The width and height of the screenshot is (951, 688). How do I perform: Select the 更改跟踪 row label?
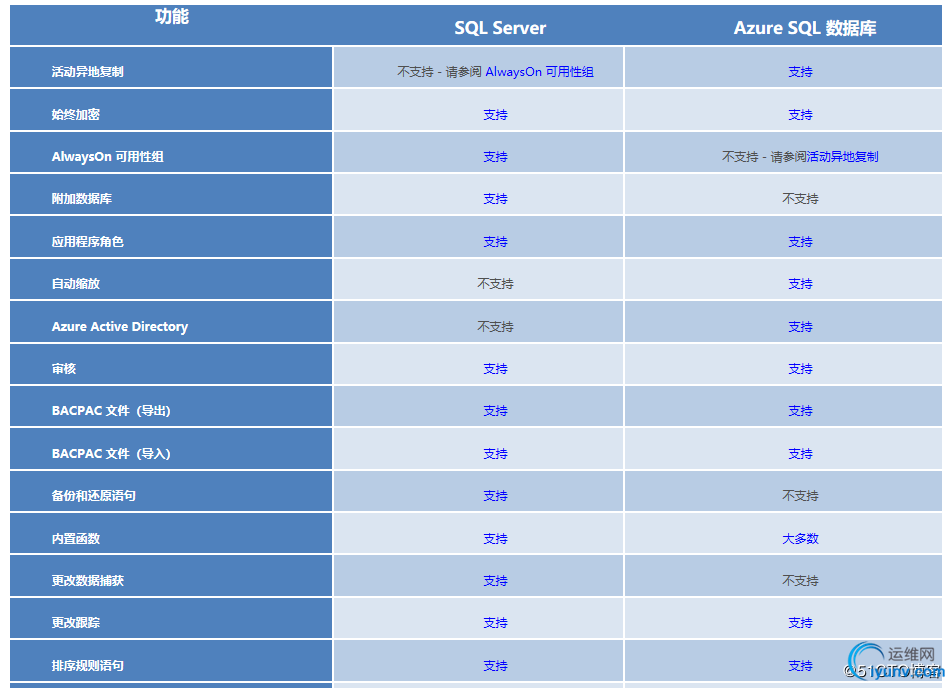(75, 622)
